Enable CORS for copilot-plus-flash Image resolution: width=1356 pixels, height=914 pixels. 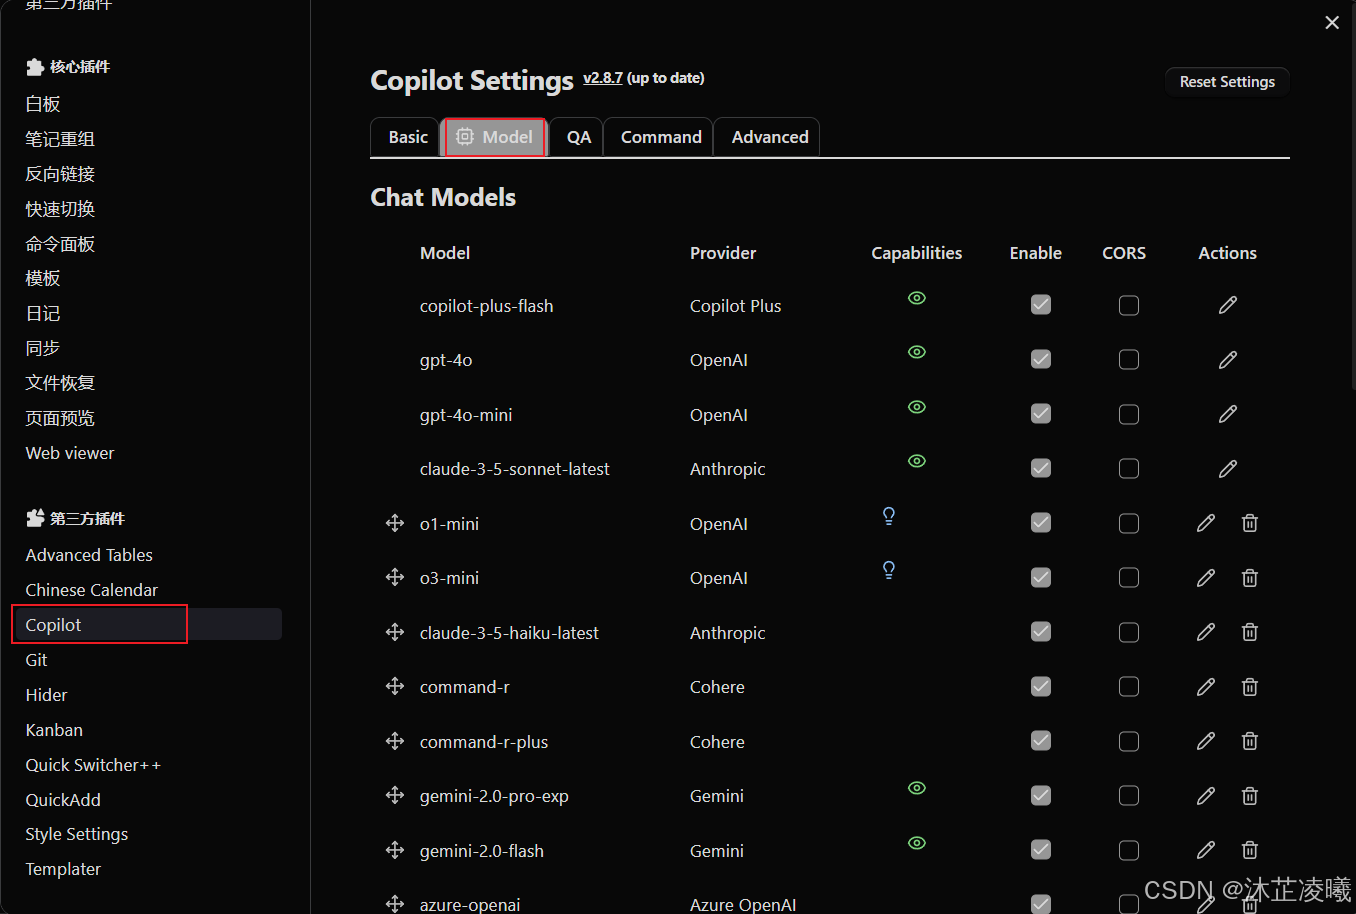click(1129, 305)
